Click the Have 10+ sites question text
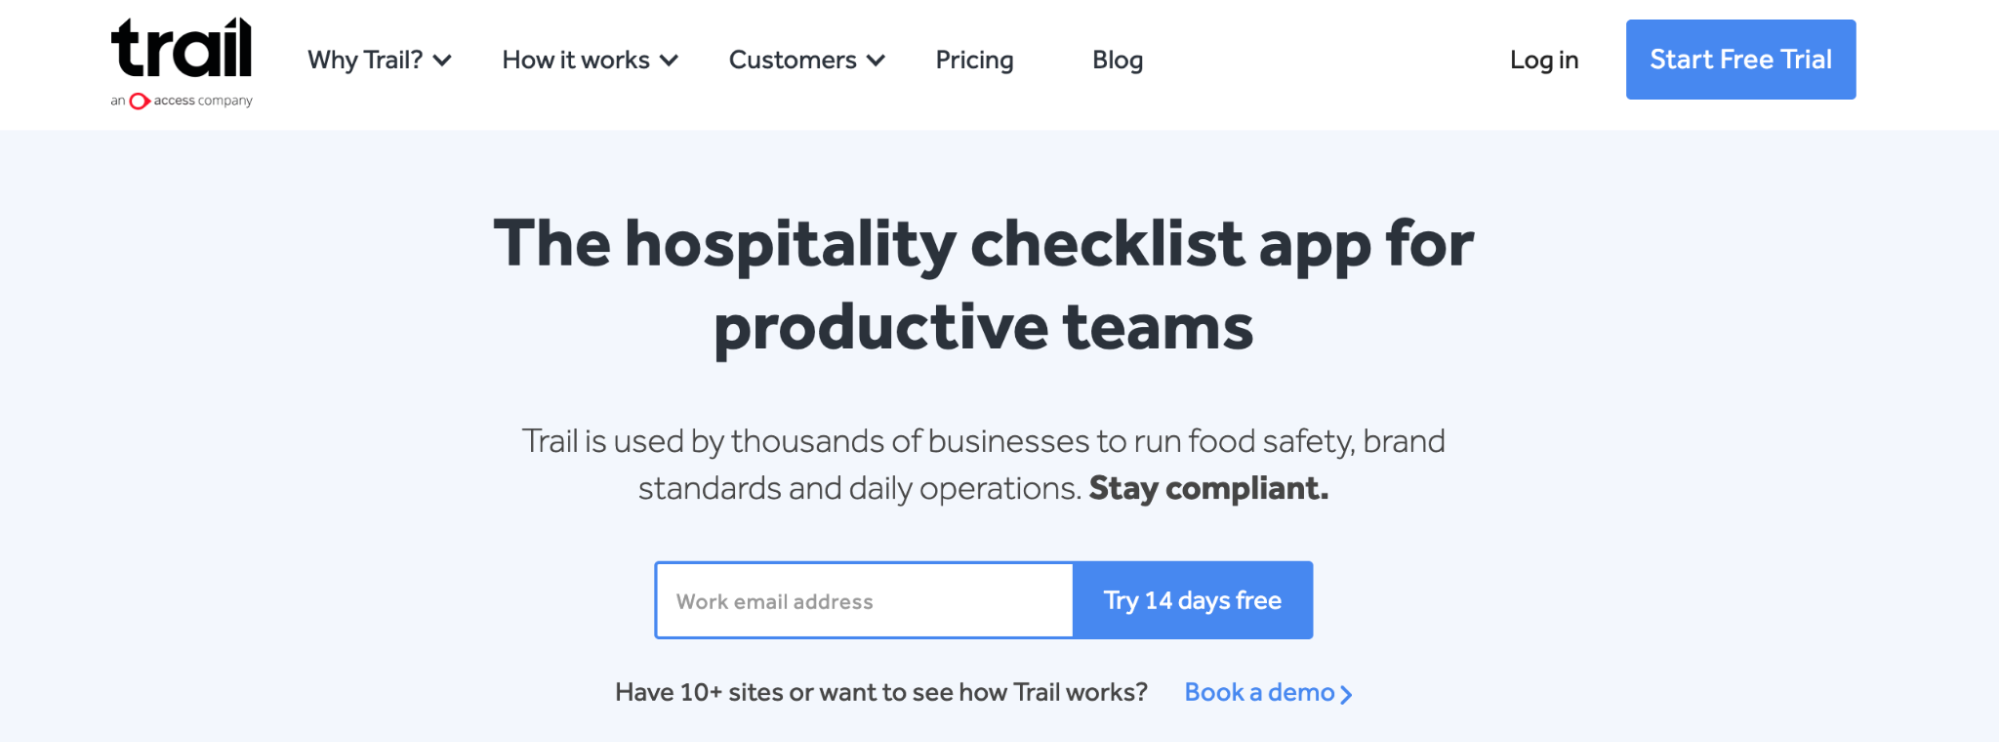This screenshot has height=742, width=1999. (881, 692)
